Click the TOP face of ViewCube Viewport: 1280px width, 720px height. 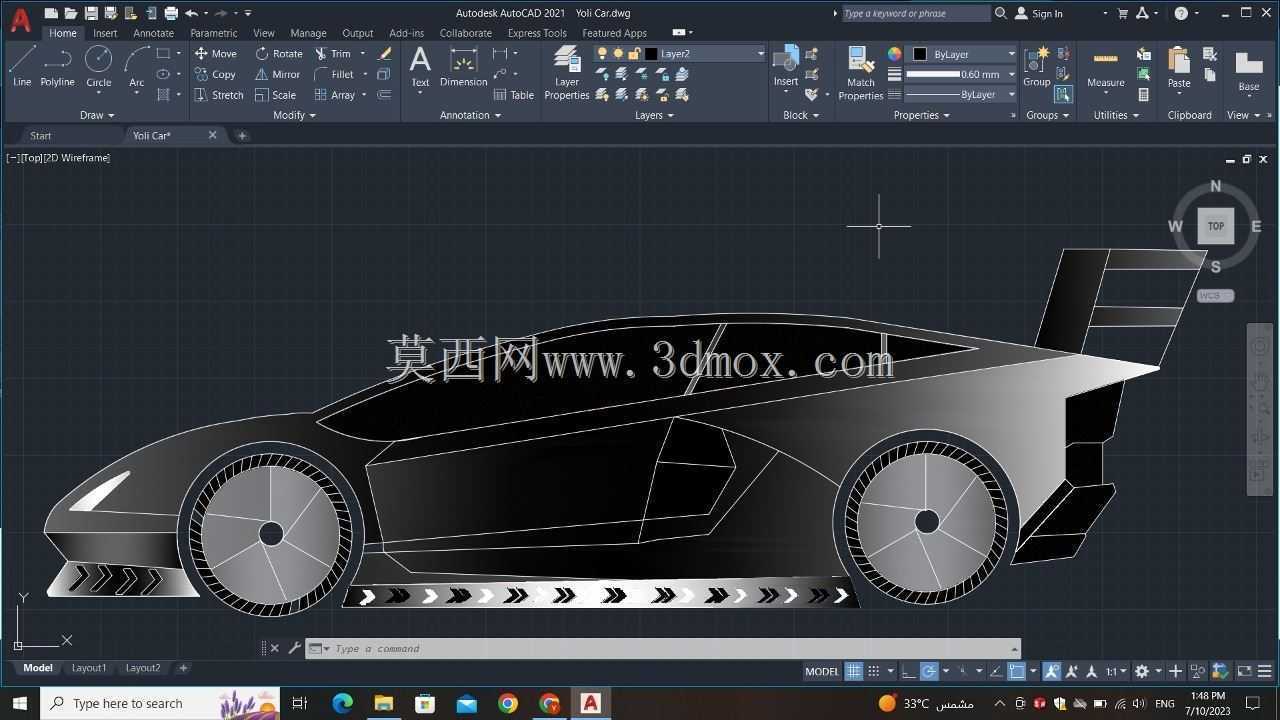(1215, 226)
